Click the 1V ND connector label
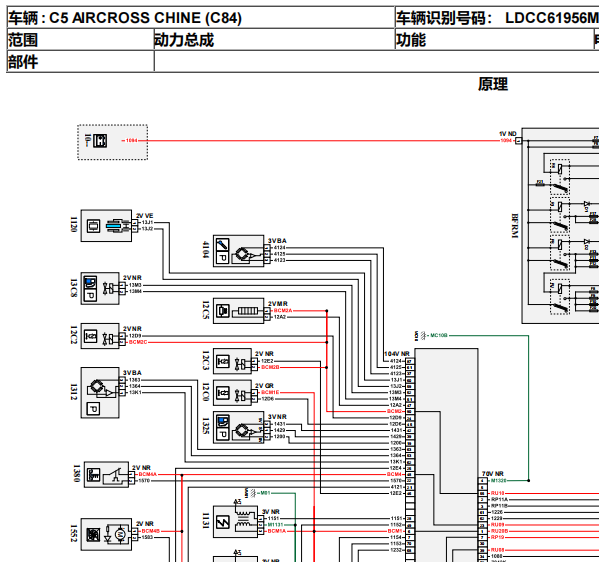Image resolution: width=599 pixels, height=562 pixels. 508,134
